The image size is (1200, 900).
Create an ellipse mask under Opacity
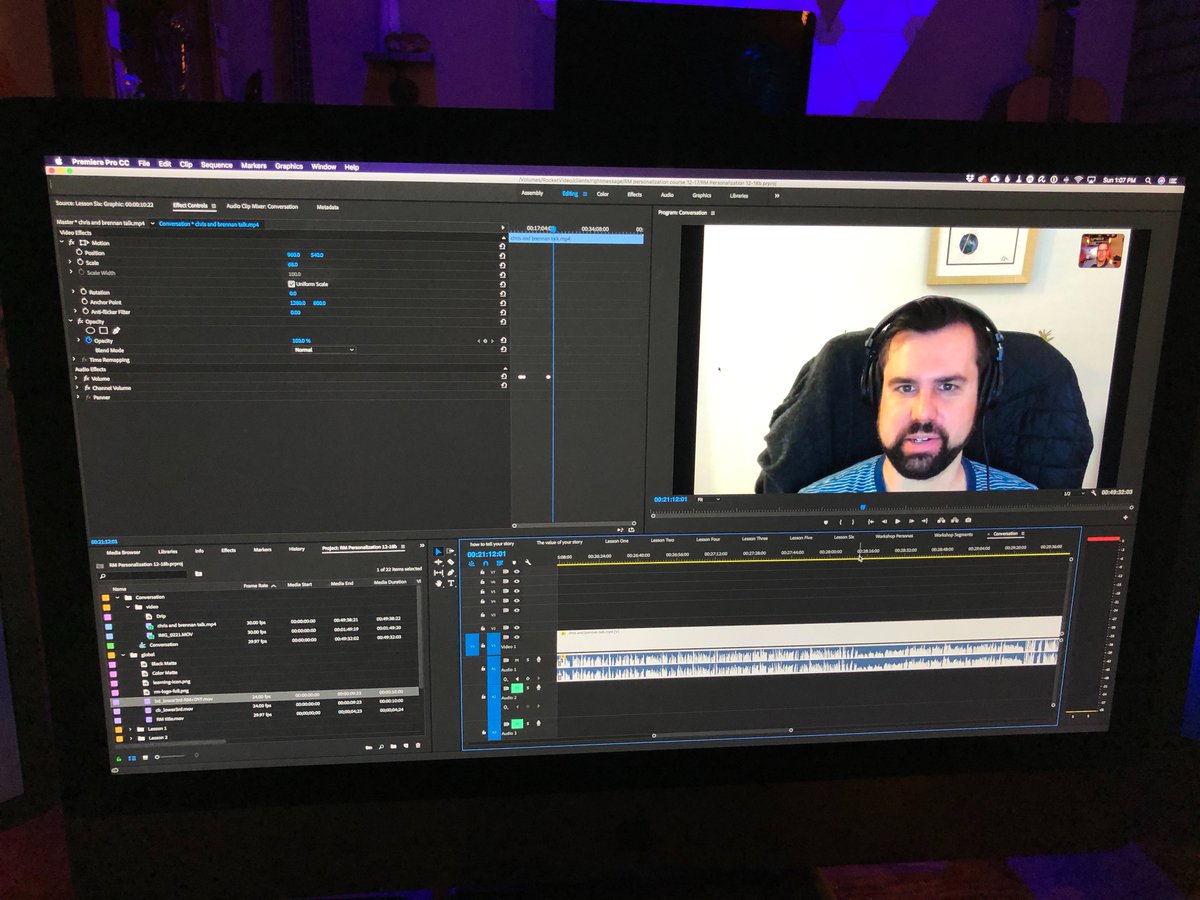point(90,330)
